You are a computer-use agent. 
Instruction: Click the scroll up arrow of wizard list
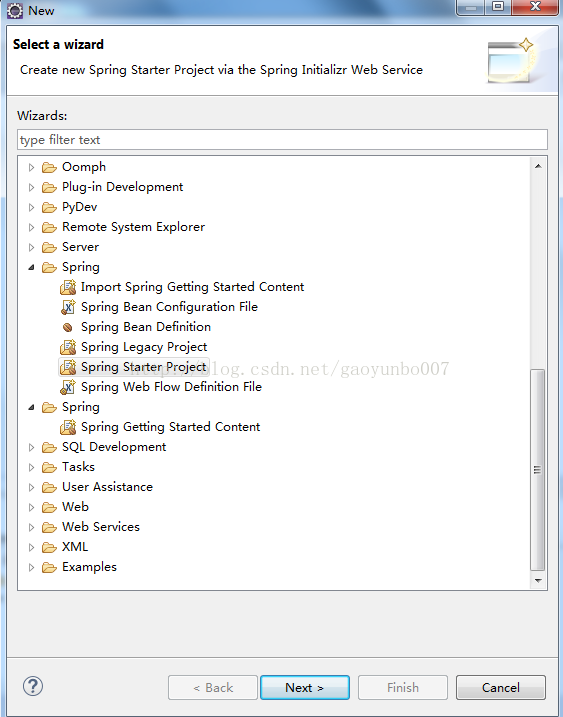[538, 166]
